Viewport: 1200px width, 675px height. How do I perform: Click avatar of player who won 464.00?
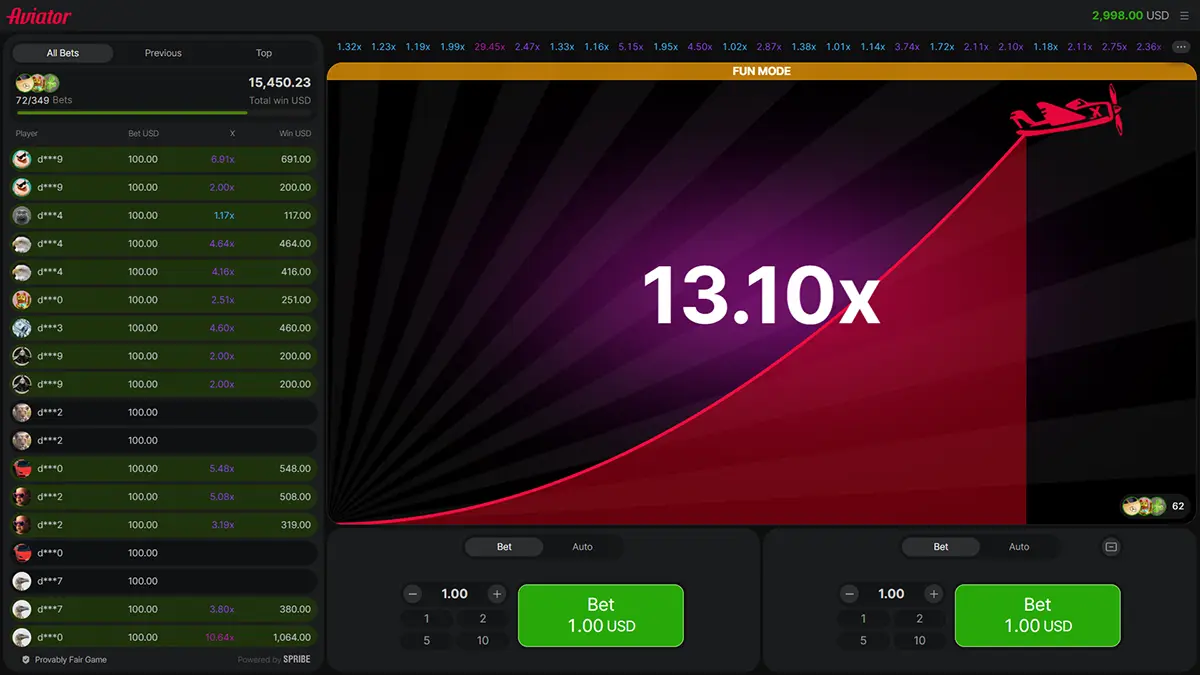tap(22, 243)
